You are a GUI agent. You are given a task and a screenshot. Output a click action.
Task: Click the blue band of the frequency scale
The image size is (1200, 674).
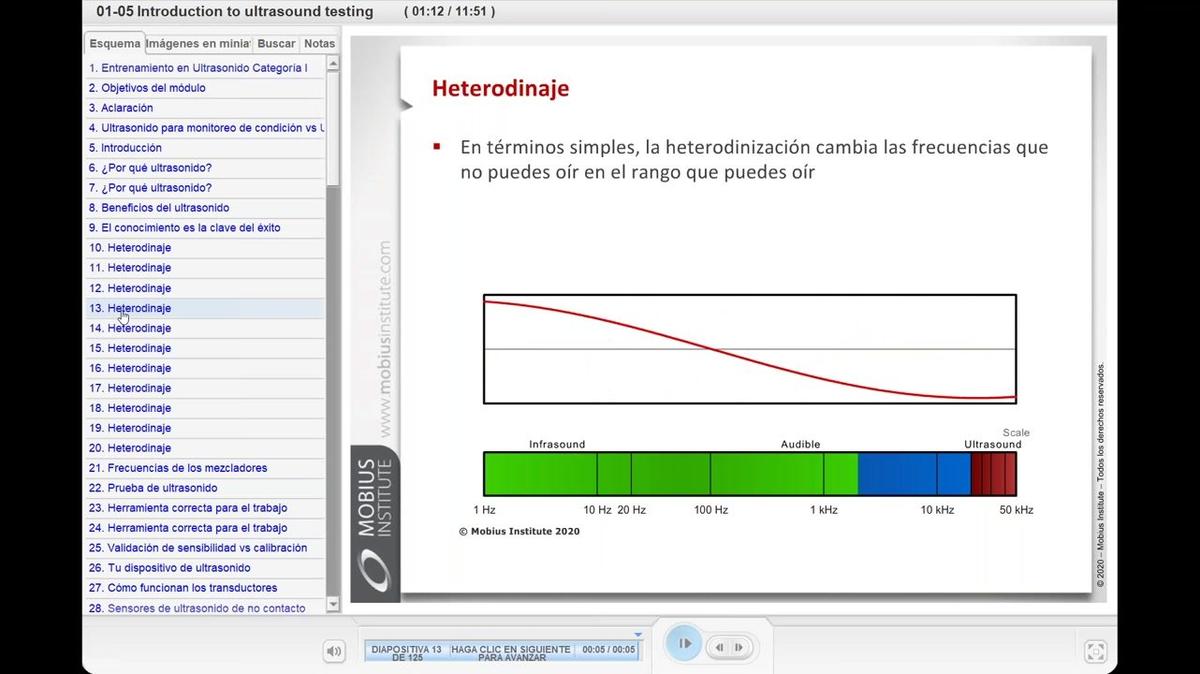click(914, 474)
